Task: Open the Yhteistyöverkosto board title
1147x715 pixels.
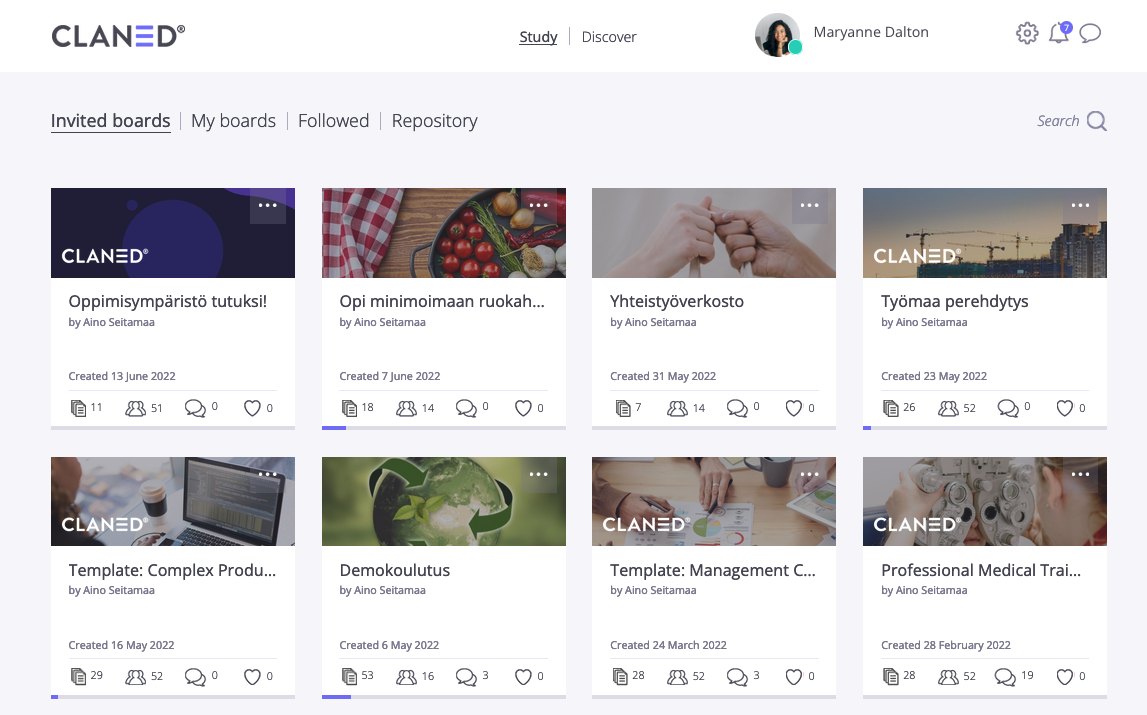Action: (677, 302)
